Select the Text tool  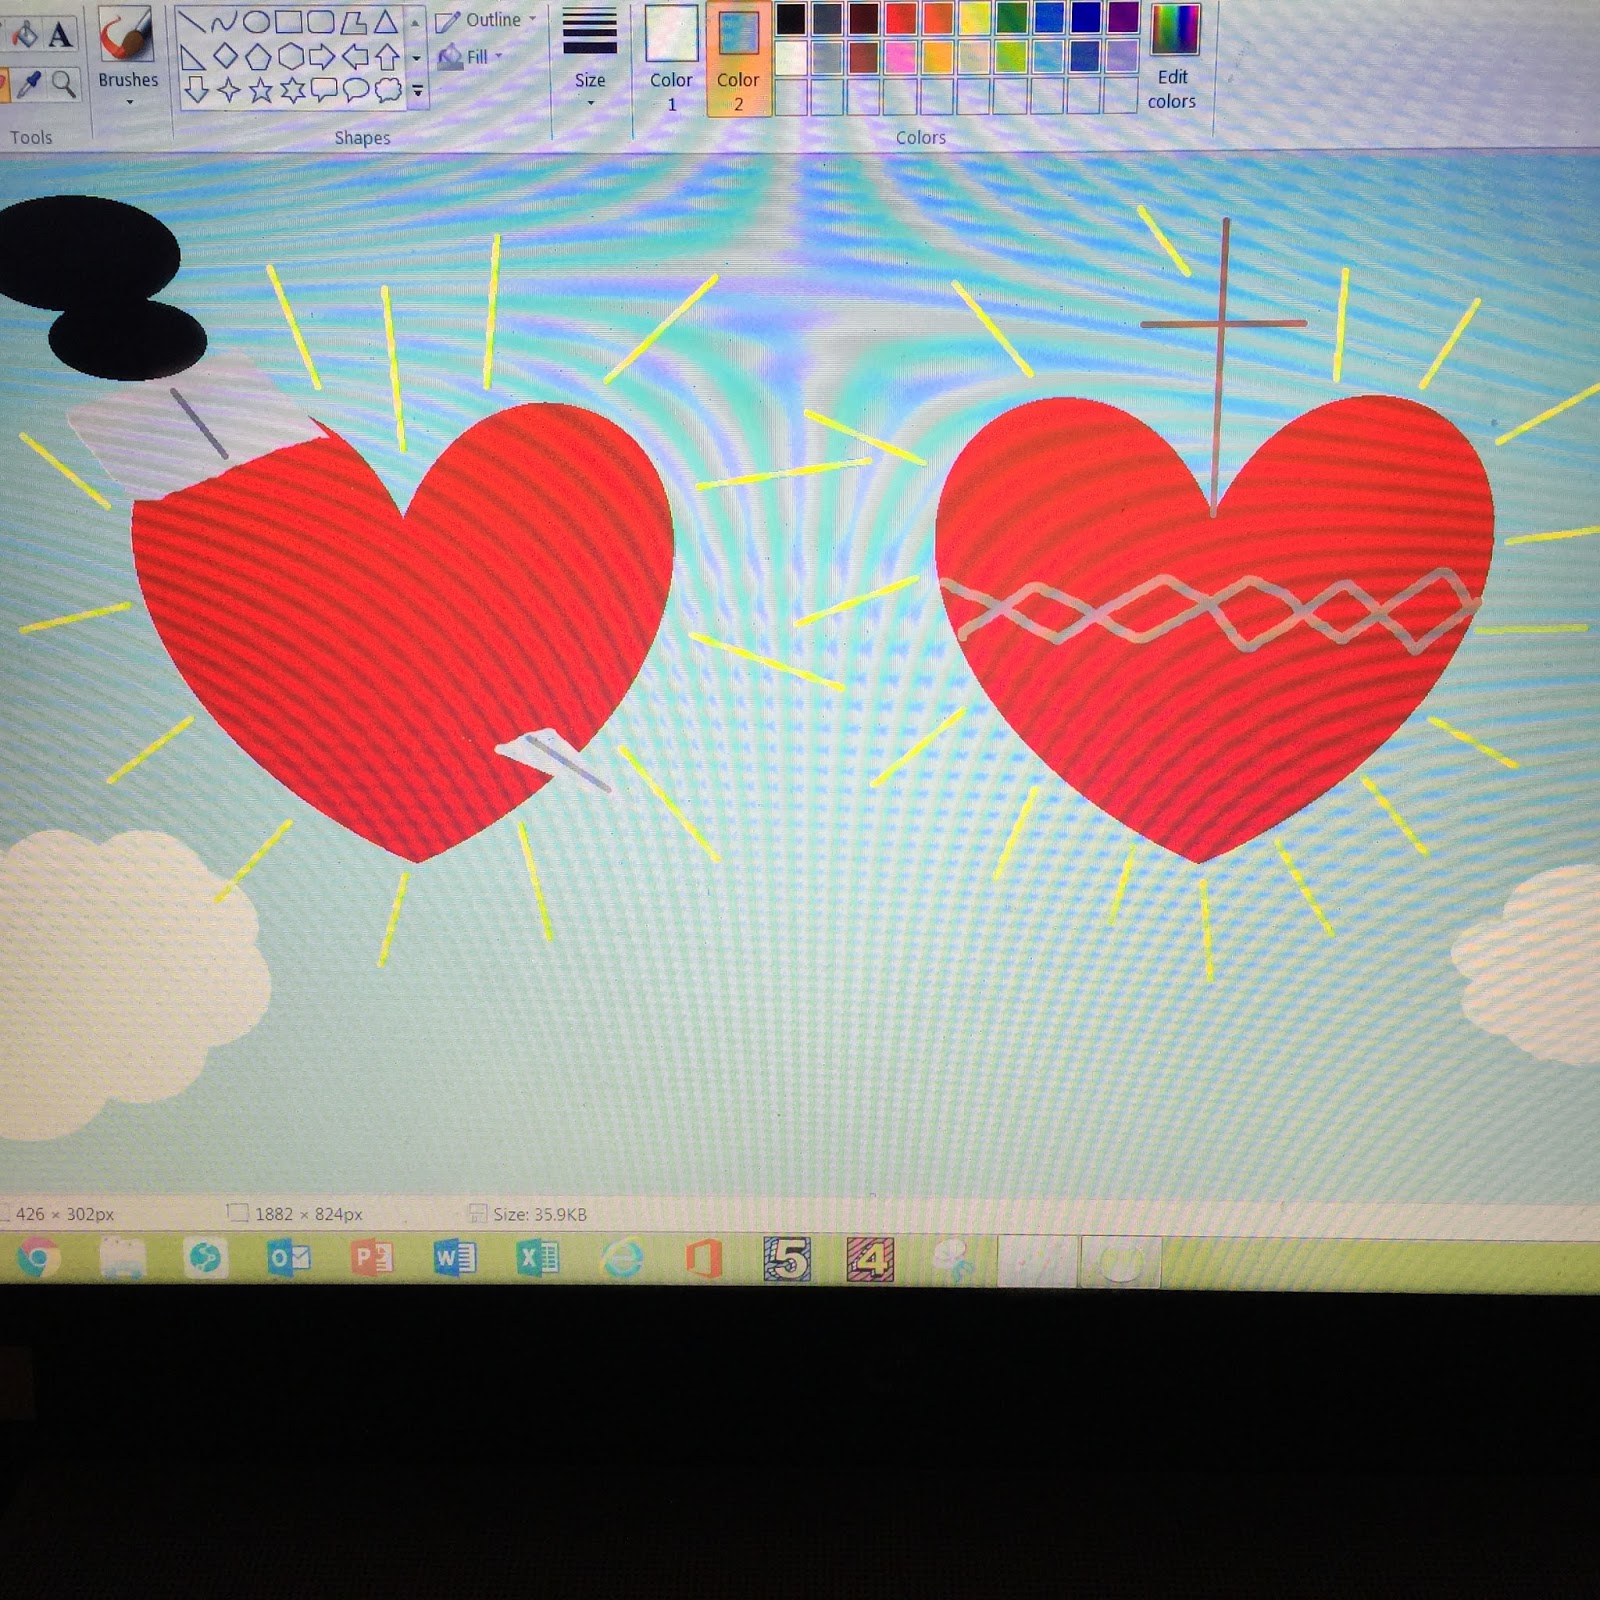point(60,35)
